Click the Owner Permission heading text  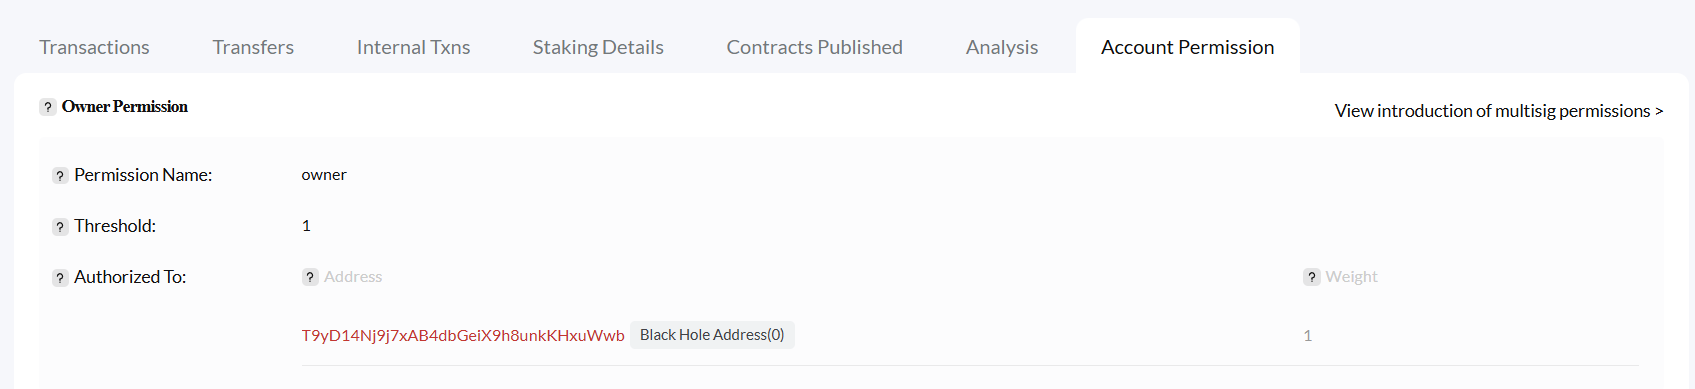(x=125, y=106)
